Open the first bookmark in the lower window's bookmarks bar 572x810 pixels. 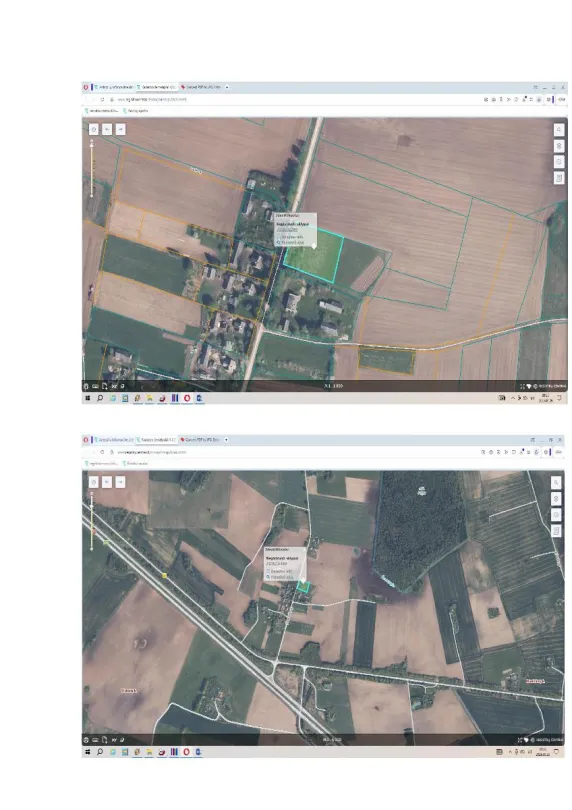point(103,463)
